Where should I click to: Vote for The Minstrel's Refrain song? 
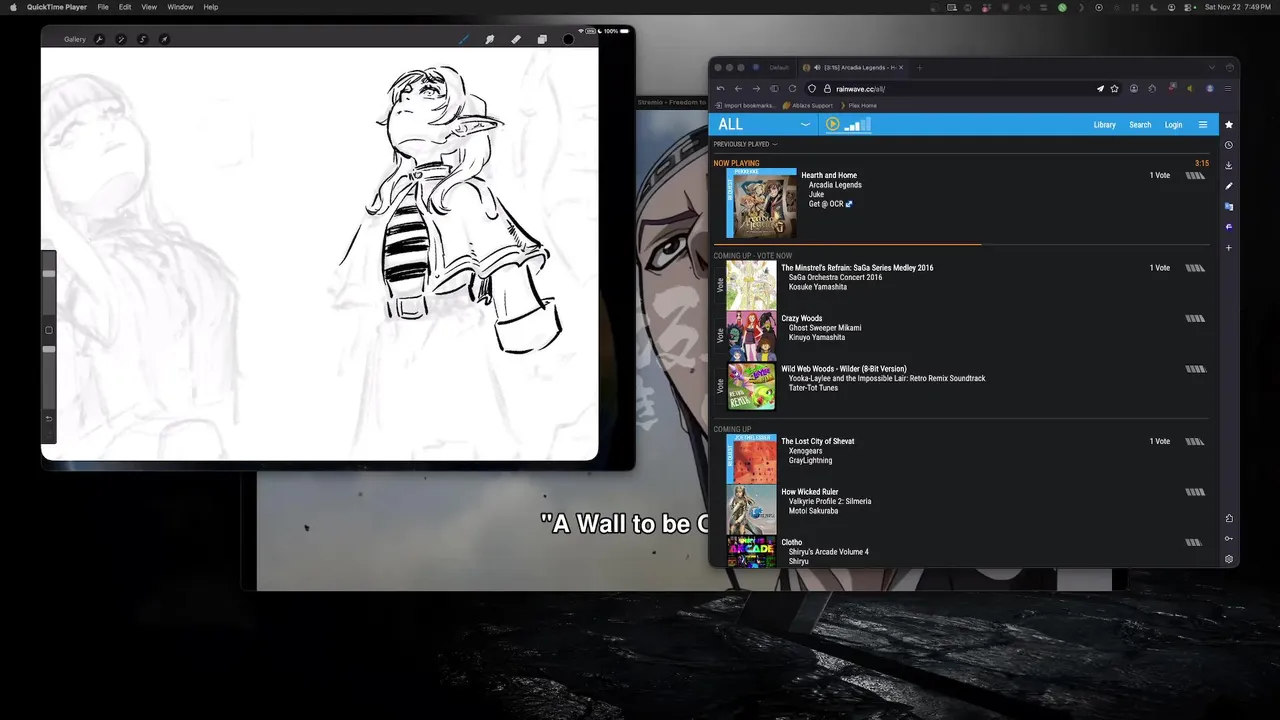[720, 285]
